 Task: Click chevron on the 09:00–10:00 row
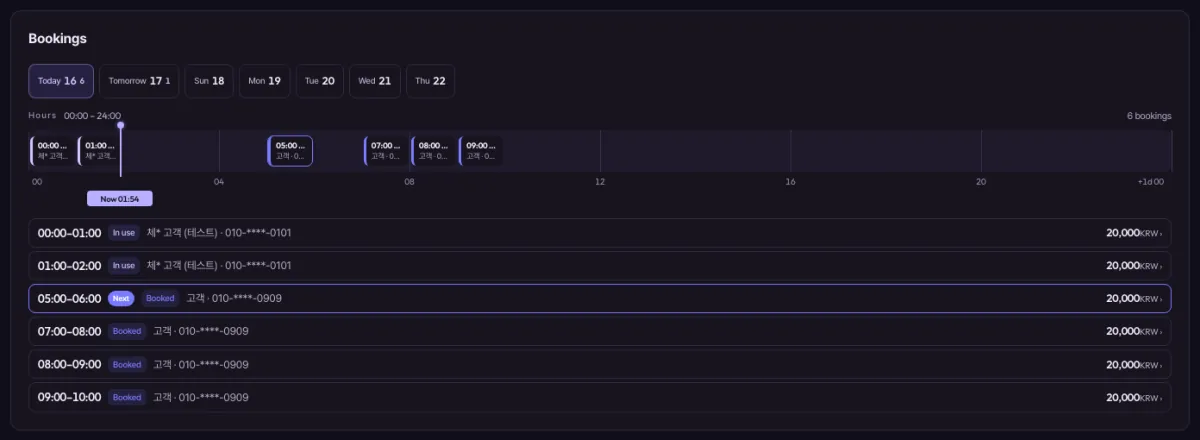tap(1161, 398)
